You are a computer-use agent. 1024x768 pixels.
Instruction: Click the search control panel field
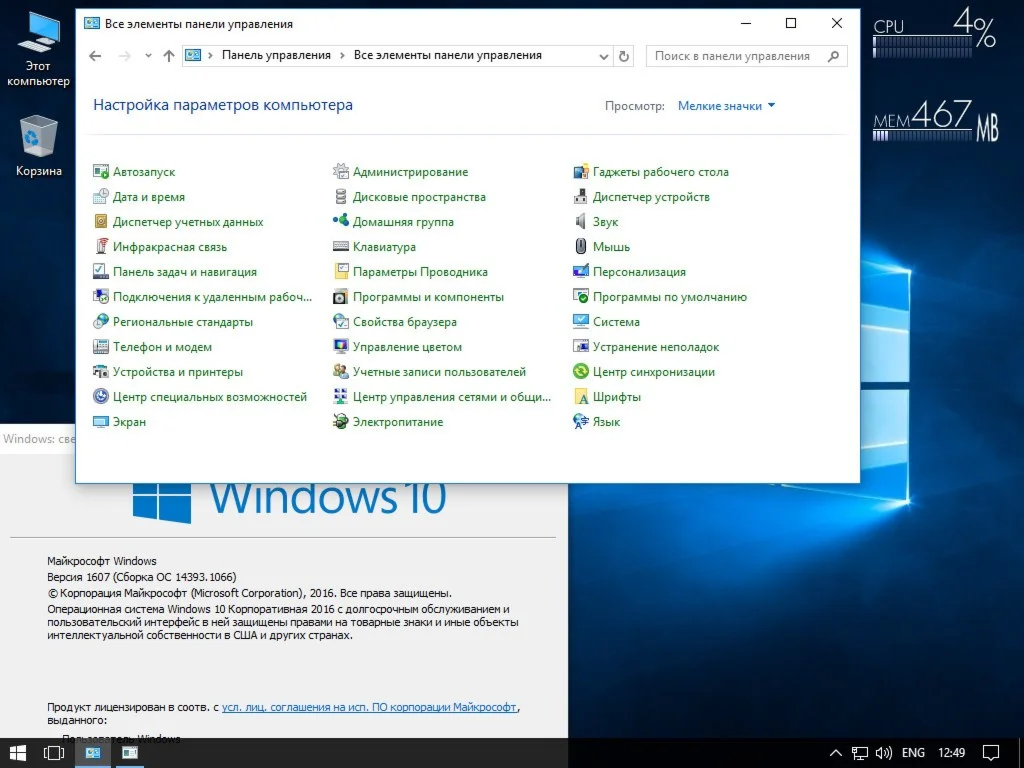(x=735, y=57)
